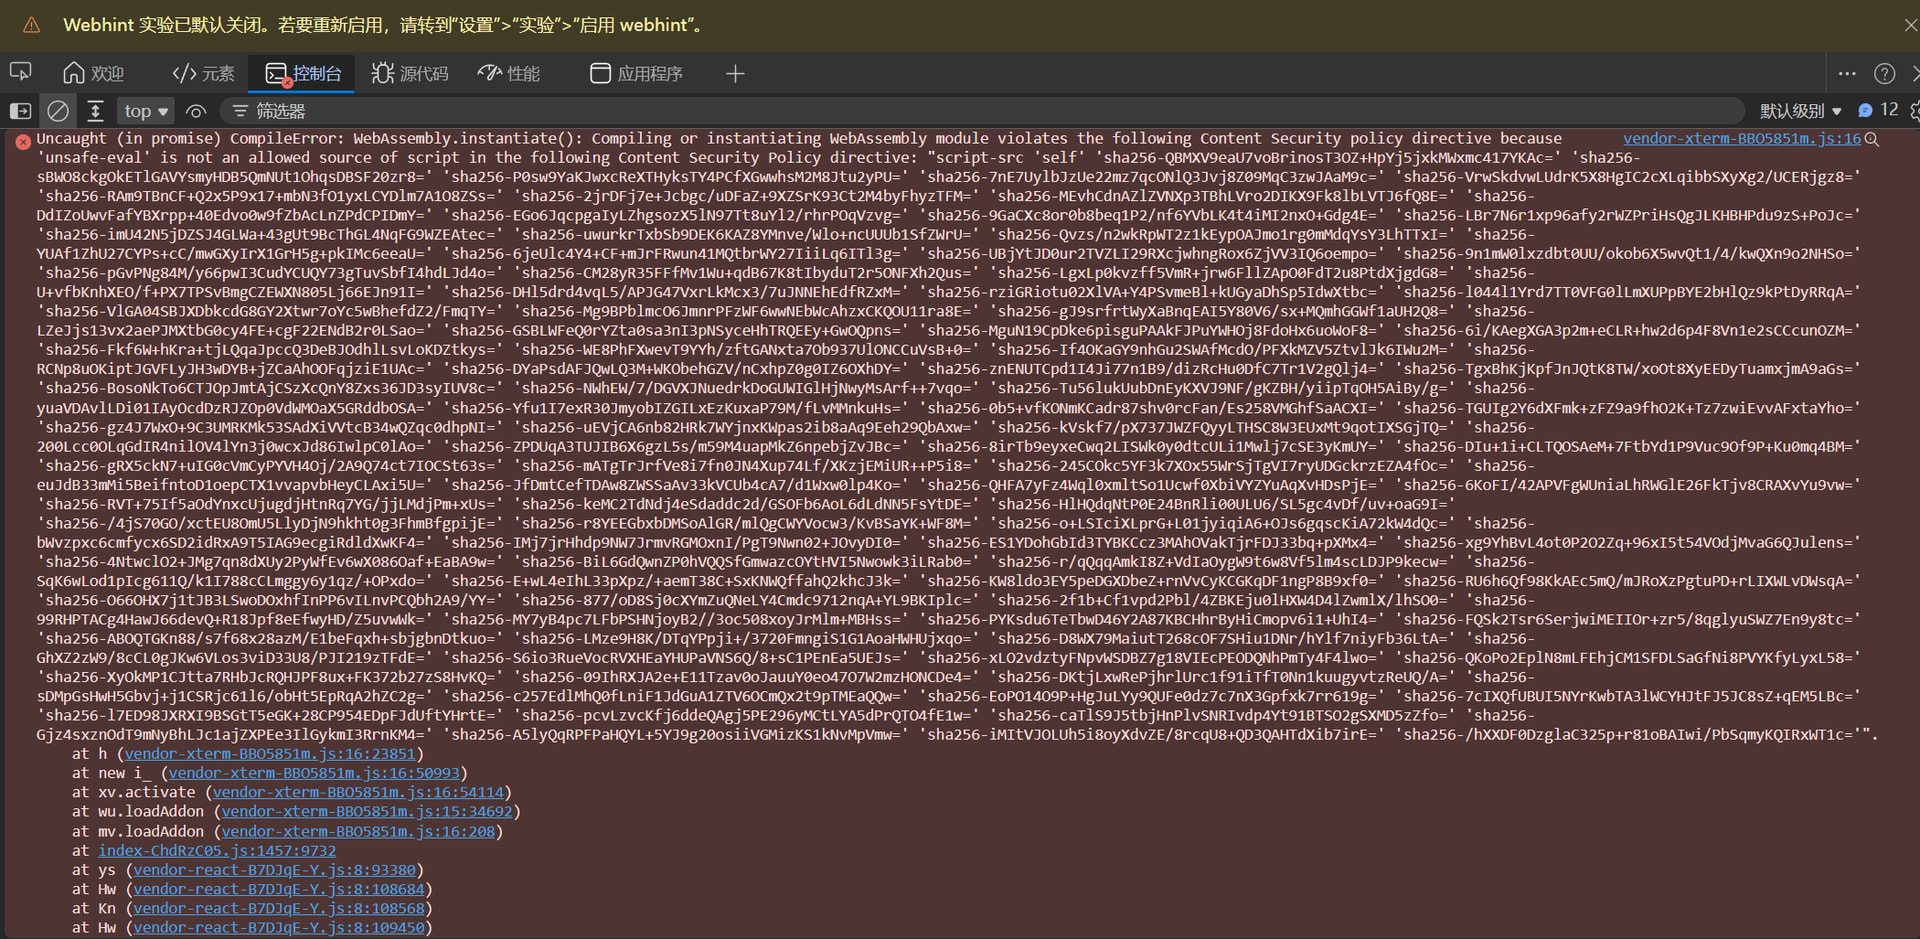Screen dimensions: 1920x939
Task: Open stack link vendor-react js:8:109450
Action: point(279,927)
